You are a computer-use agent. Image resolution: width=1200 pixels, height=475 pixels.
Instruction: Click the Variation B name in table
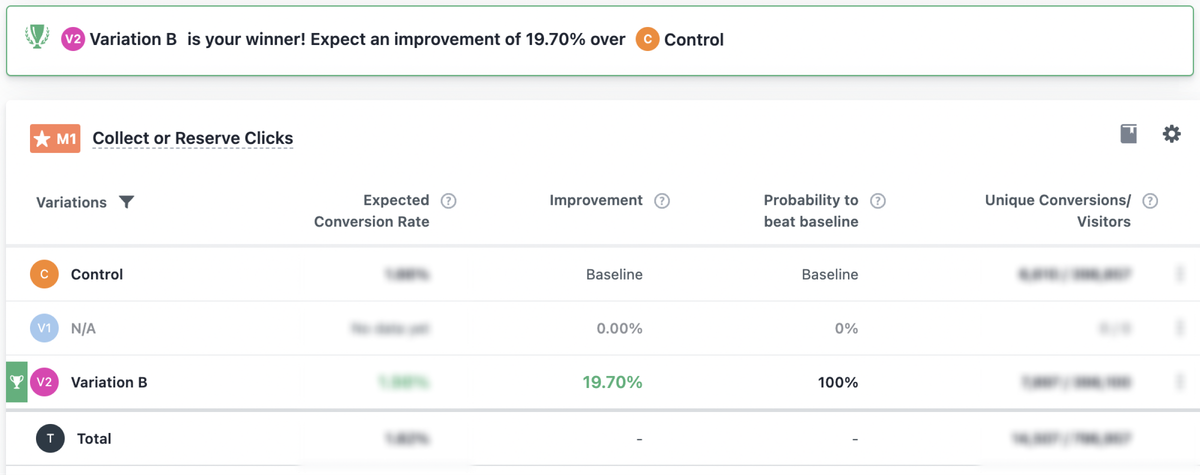tap(109, 382)
